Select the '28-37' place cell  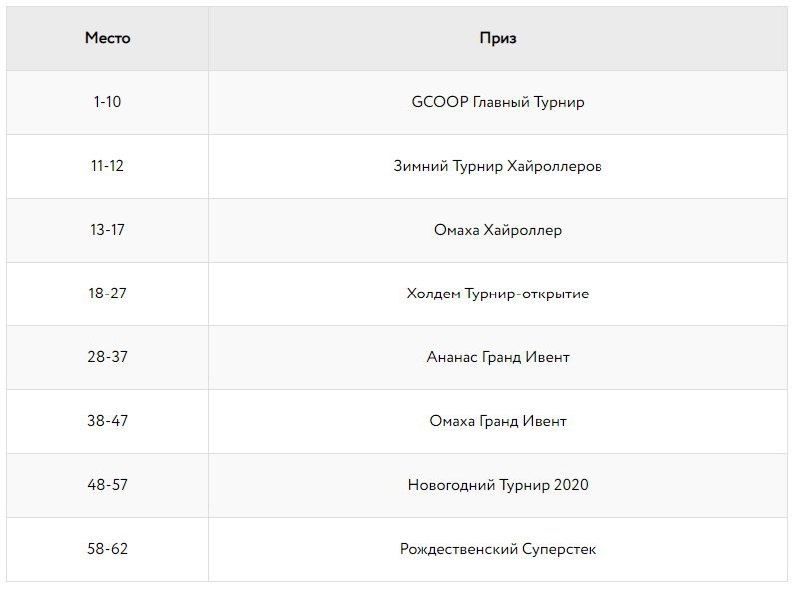point(107,357)
